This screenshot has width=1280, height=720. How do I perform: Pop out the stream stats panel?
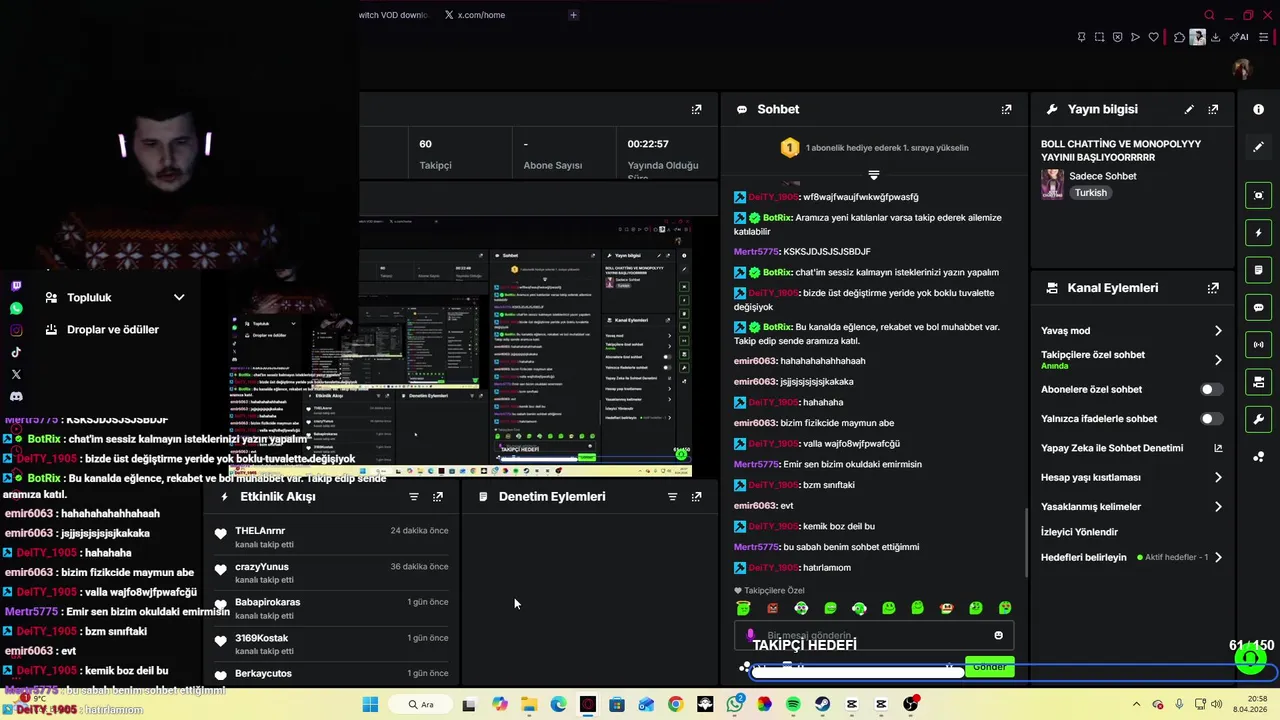point(697,109)
